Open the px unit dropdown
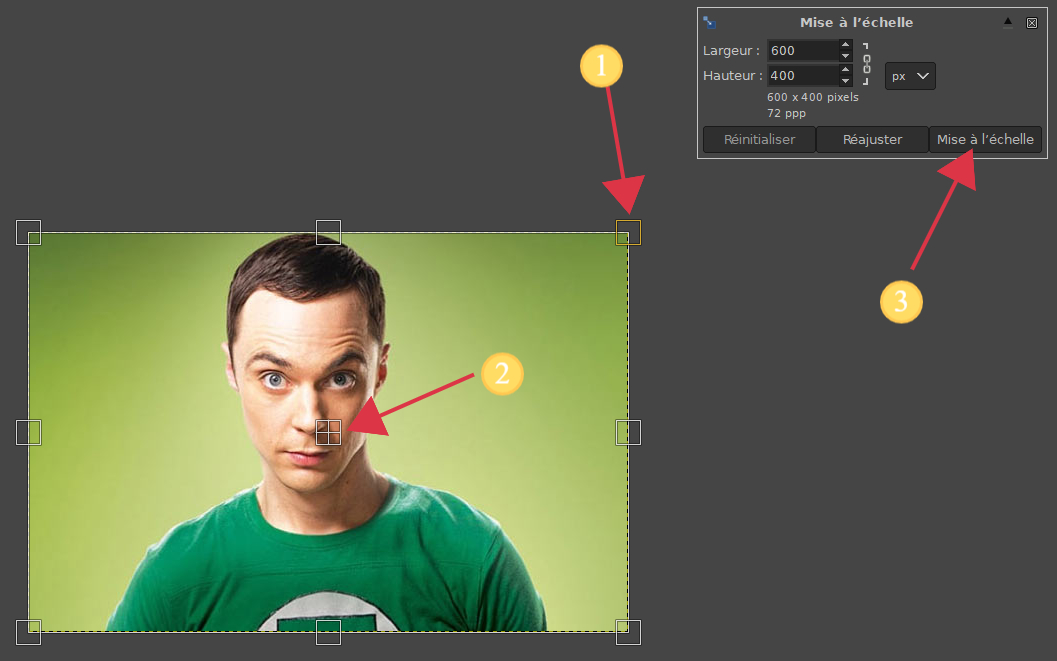The image size is (1057, 661). coord(909,75)
